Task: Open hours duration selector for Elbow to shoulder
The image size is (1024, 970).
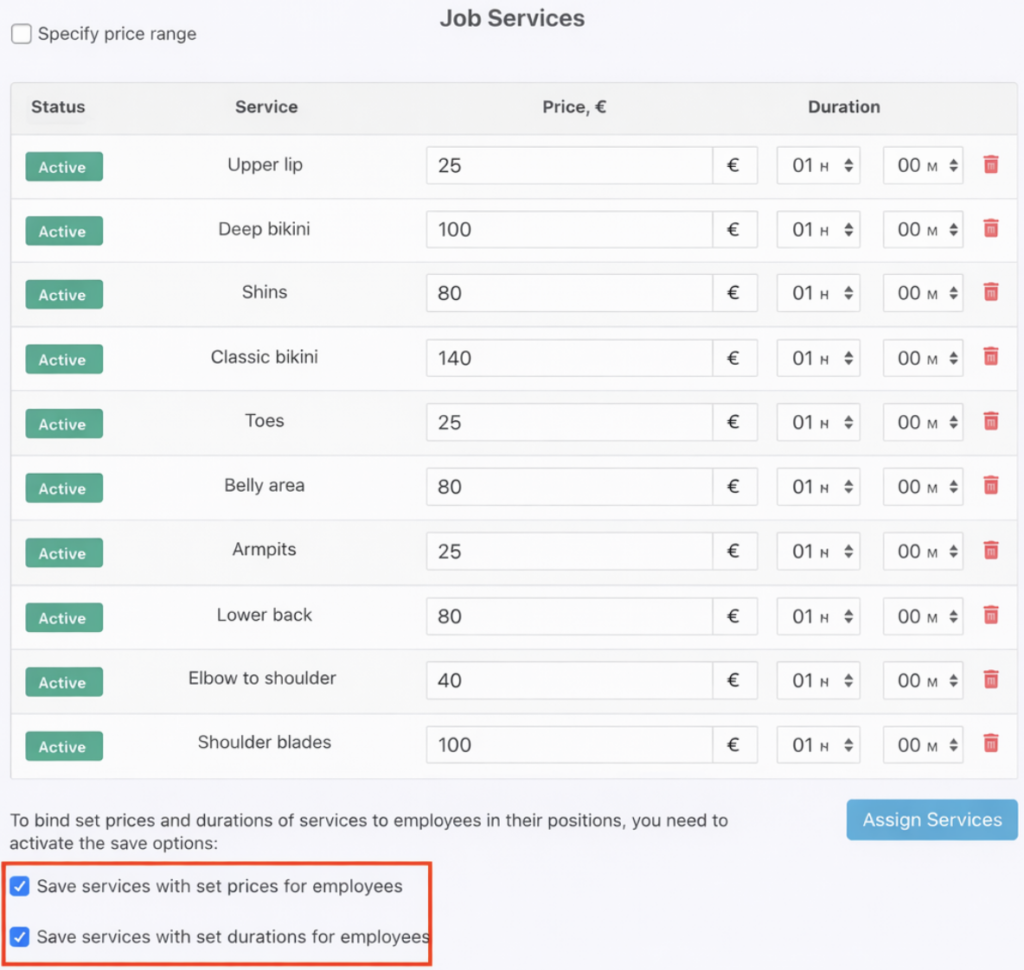Action: 818,681
